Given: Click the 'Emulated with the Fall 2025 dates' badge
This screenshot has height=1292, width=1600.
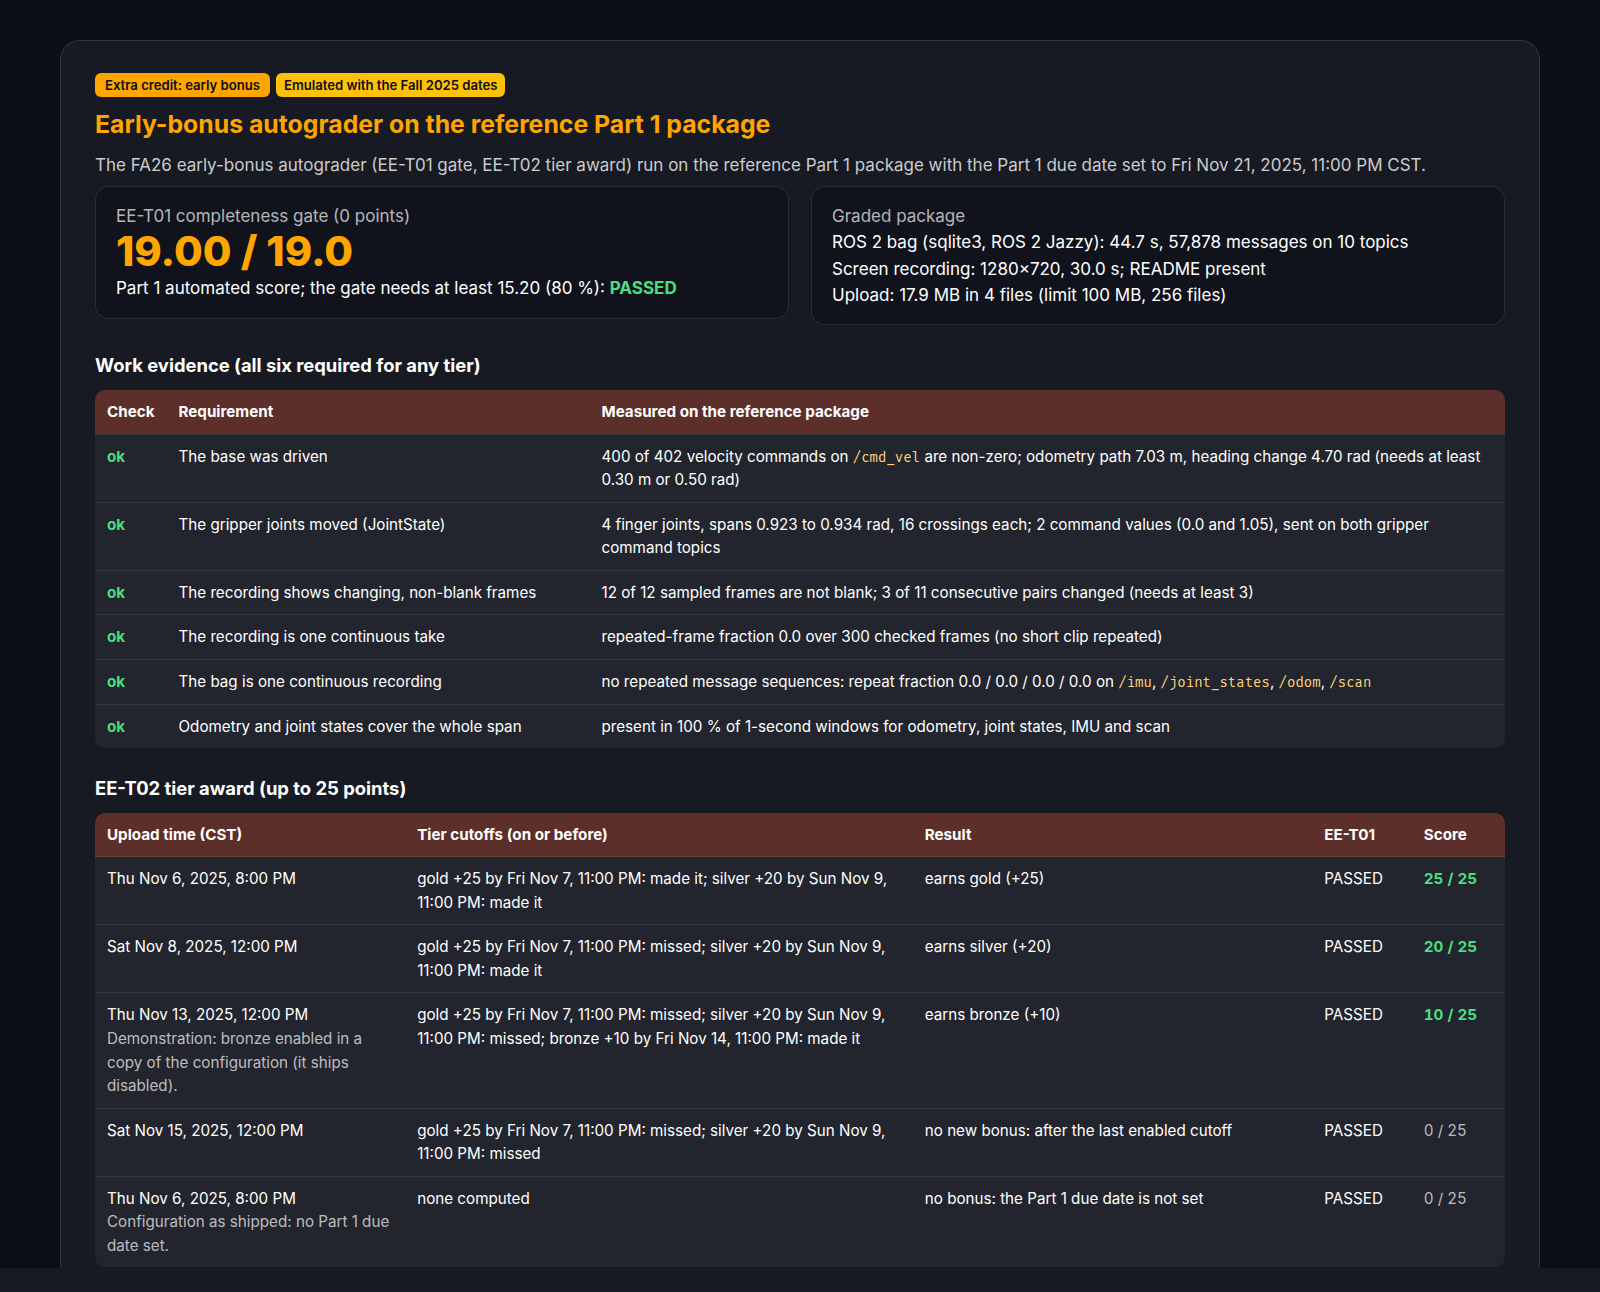Looking at the screenshot, I should [390, 85].
